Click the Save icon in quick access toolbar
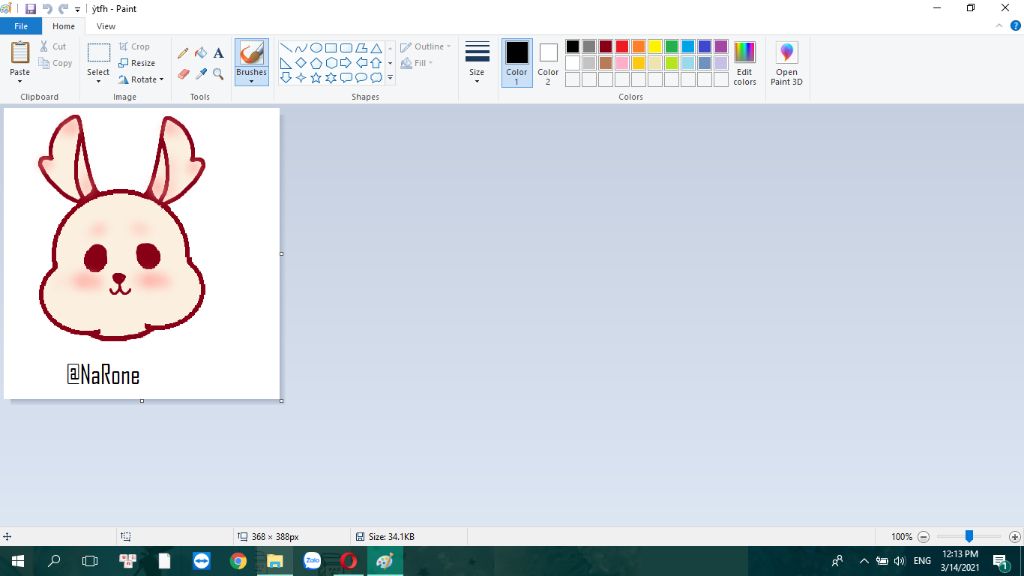This screenshot has height=576, width=1024. click(30, 8)
